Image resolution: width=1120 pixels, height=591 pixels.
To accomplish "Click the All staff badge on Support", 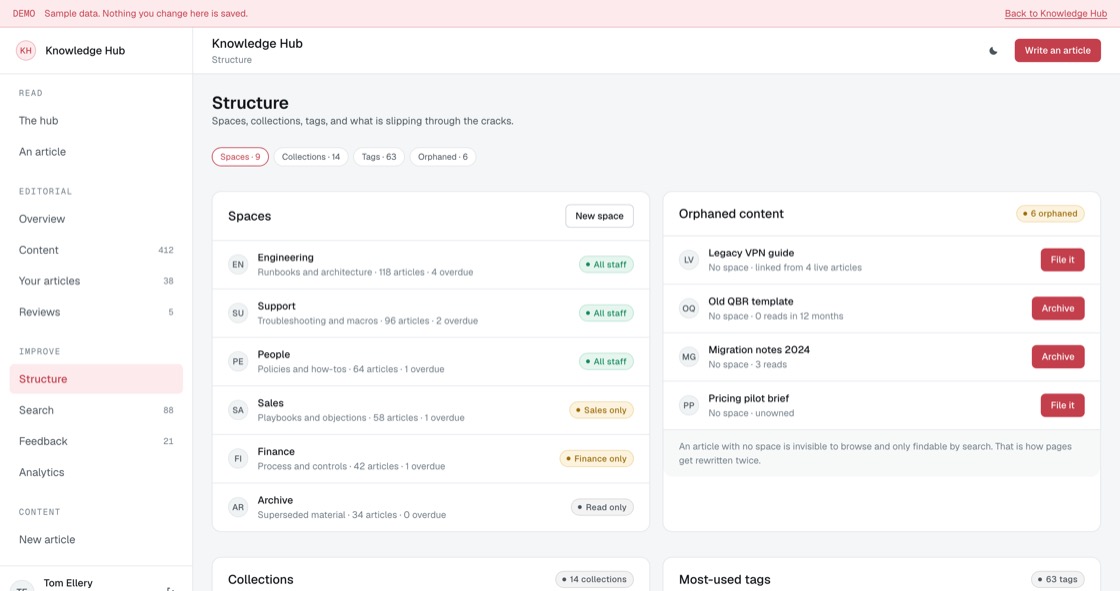I will click(x=606, y=313).
